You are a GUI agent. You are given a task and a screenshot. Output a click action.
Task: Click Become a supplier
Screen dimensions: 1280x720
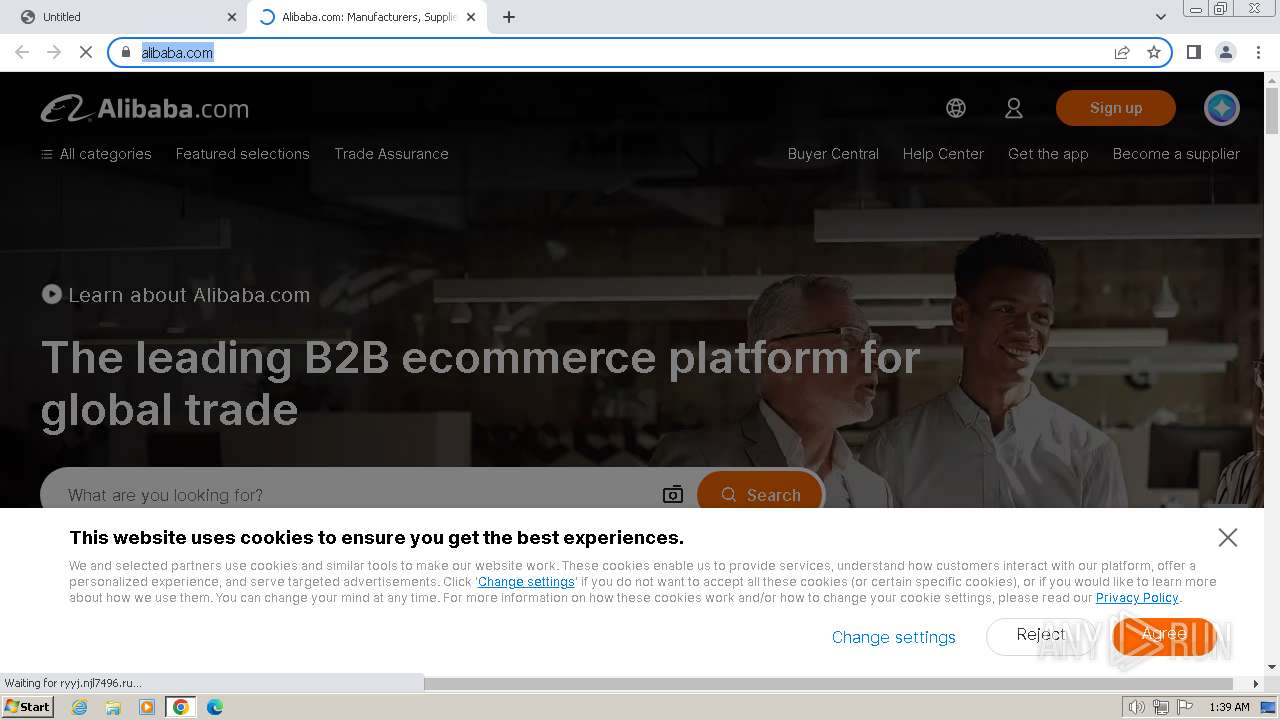[x=1176, y=154]
